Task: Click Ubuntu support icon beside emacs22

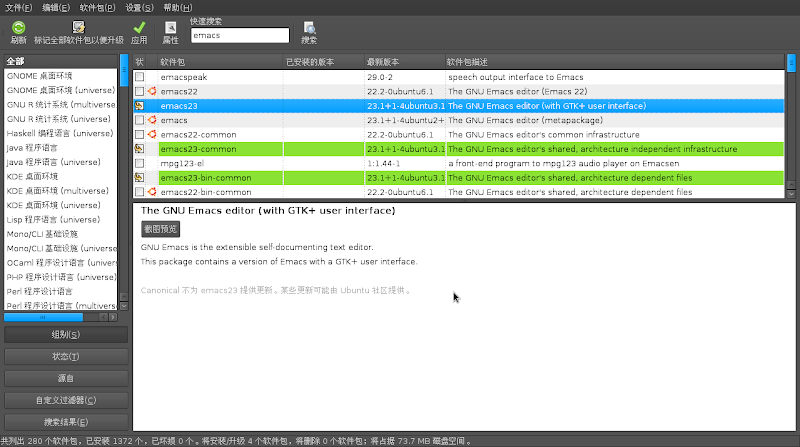Action: coord(152,91)
